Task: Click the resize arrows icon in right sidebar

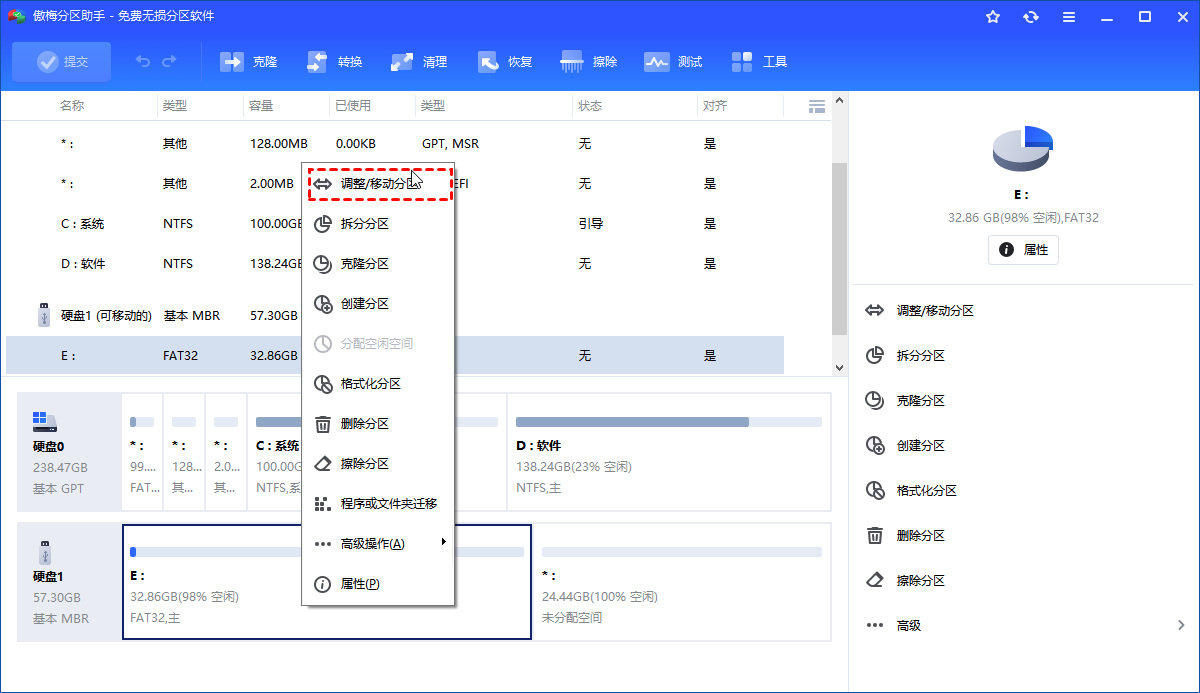Action: tap(875, 311)
